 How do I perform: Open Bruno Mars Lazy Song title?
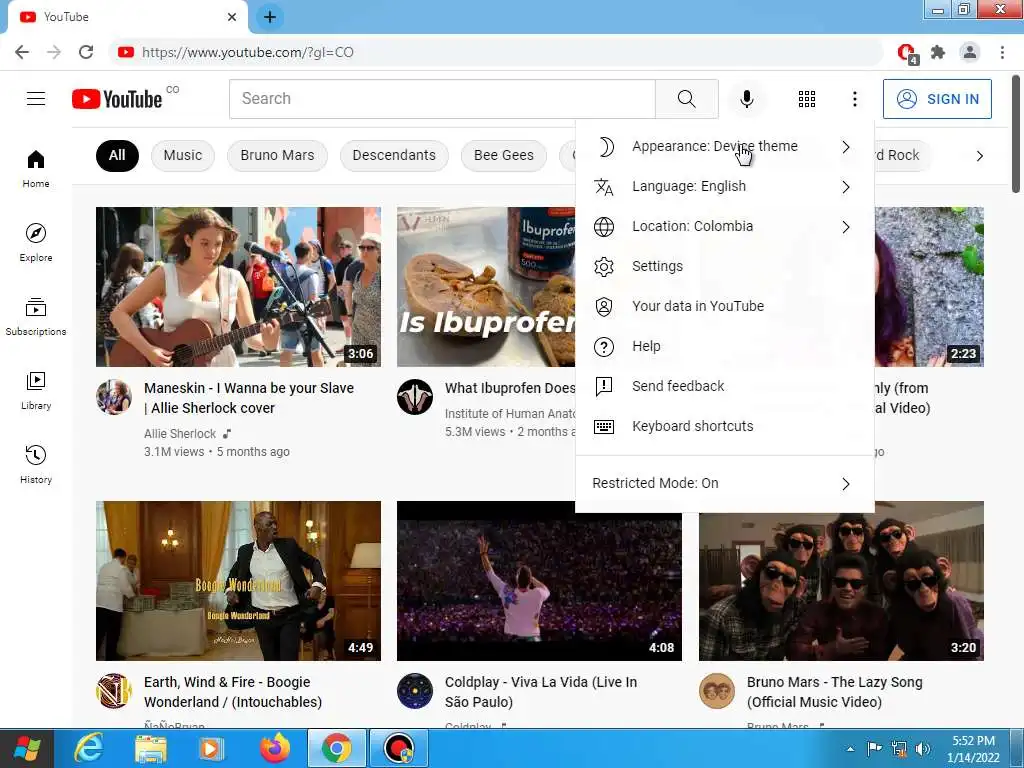click(x=835, y=692)
